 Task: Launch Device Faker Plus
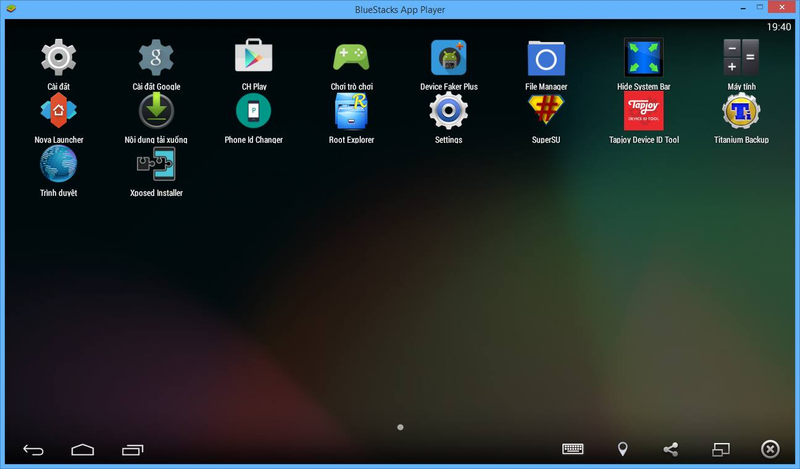448,57
